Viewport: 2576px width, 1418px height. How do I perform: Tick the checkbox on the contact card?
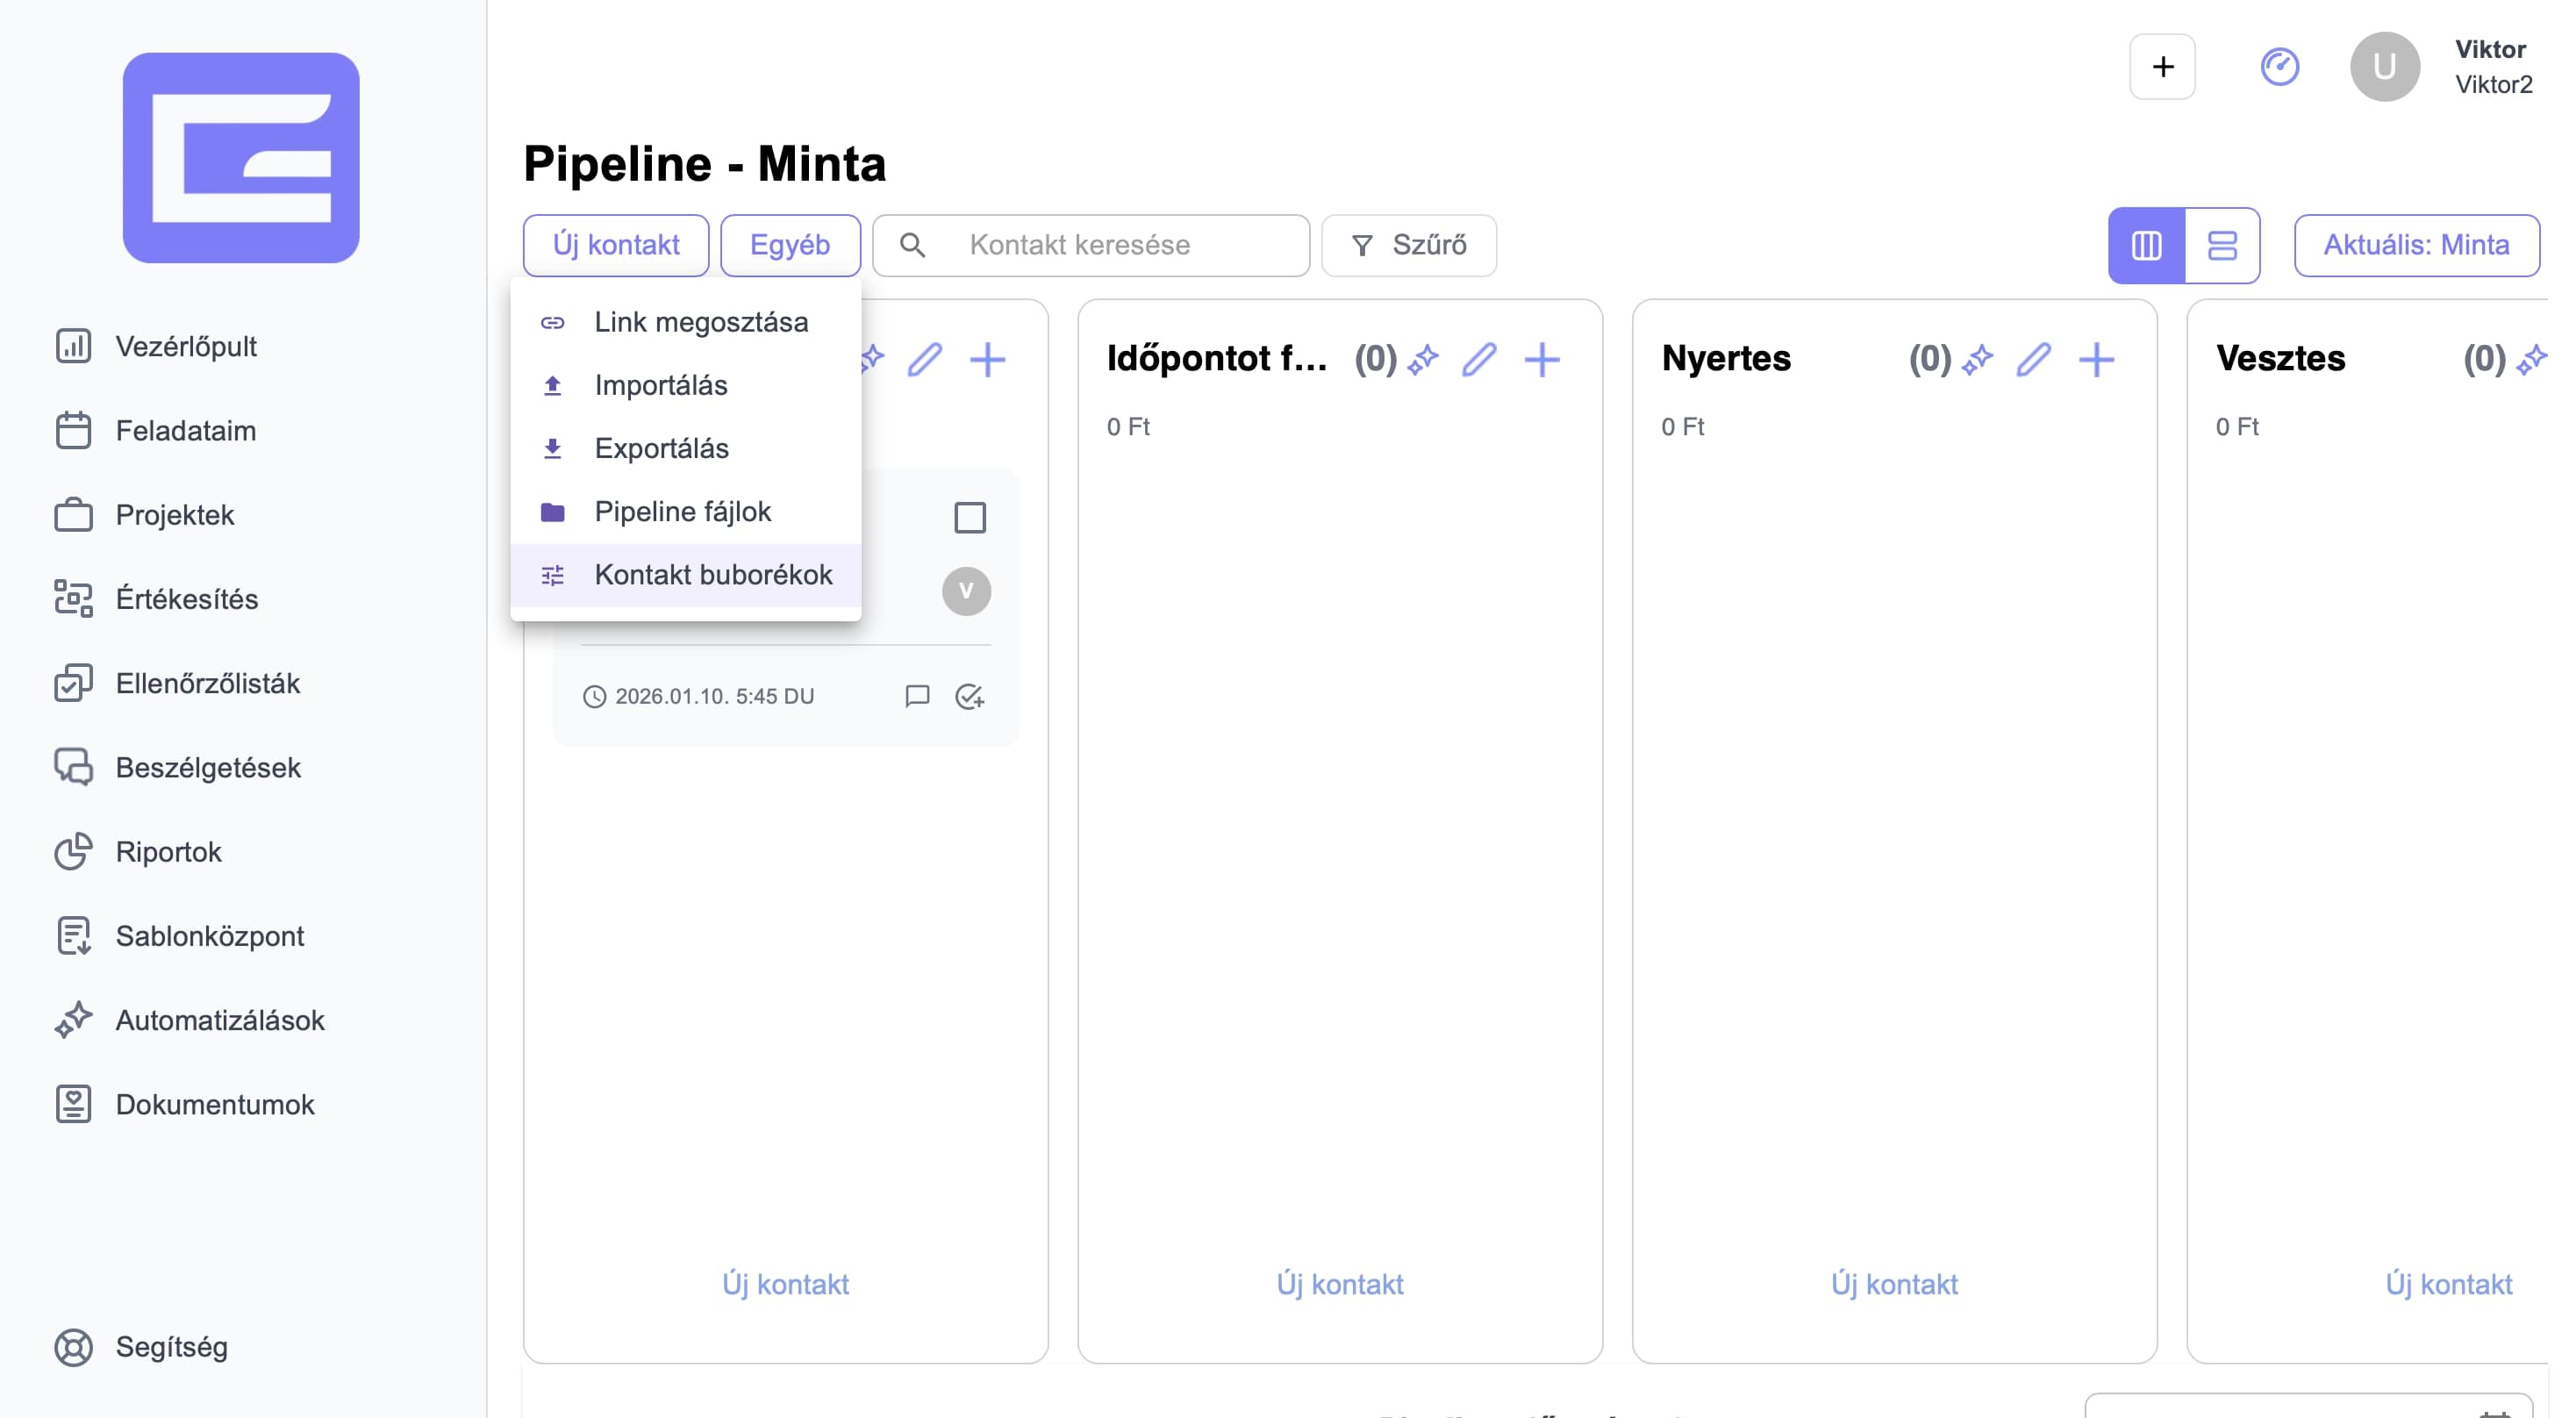click(969, 517)
